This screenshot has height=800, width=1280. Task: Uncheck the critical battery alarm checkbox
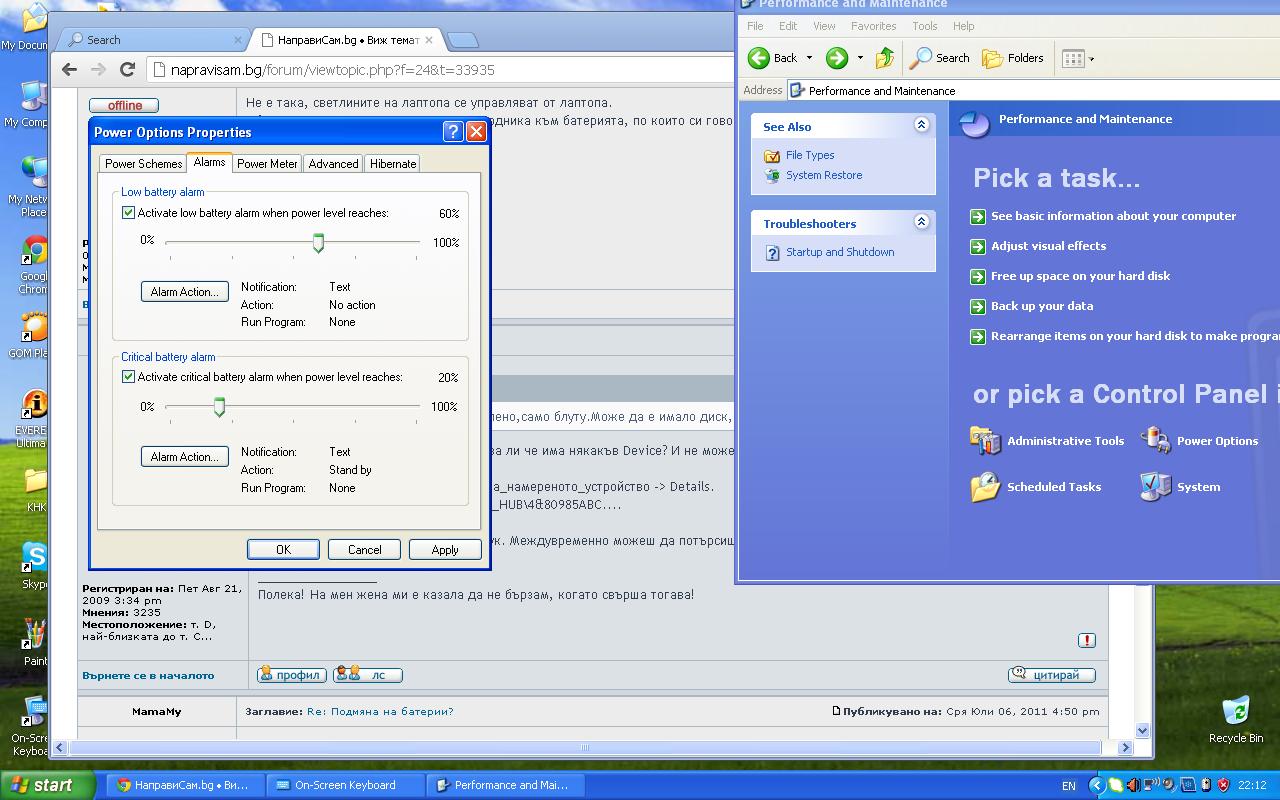[x=128, y=377]
